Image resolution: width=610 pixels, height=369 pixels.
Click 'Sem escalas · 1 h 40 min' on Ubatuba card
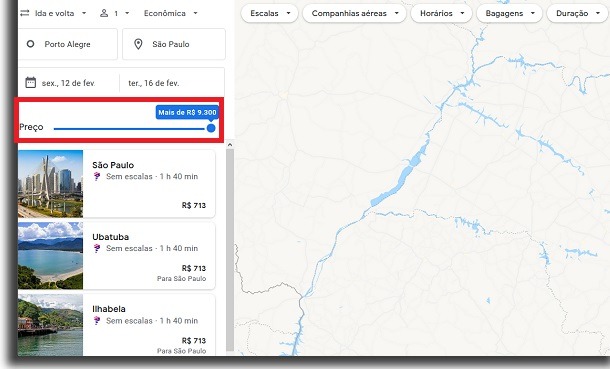[x=152, y=248]
